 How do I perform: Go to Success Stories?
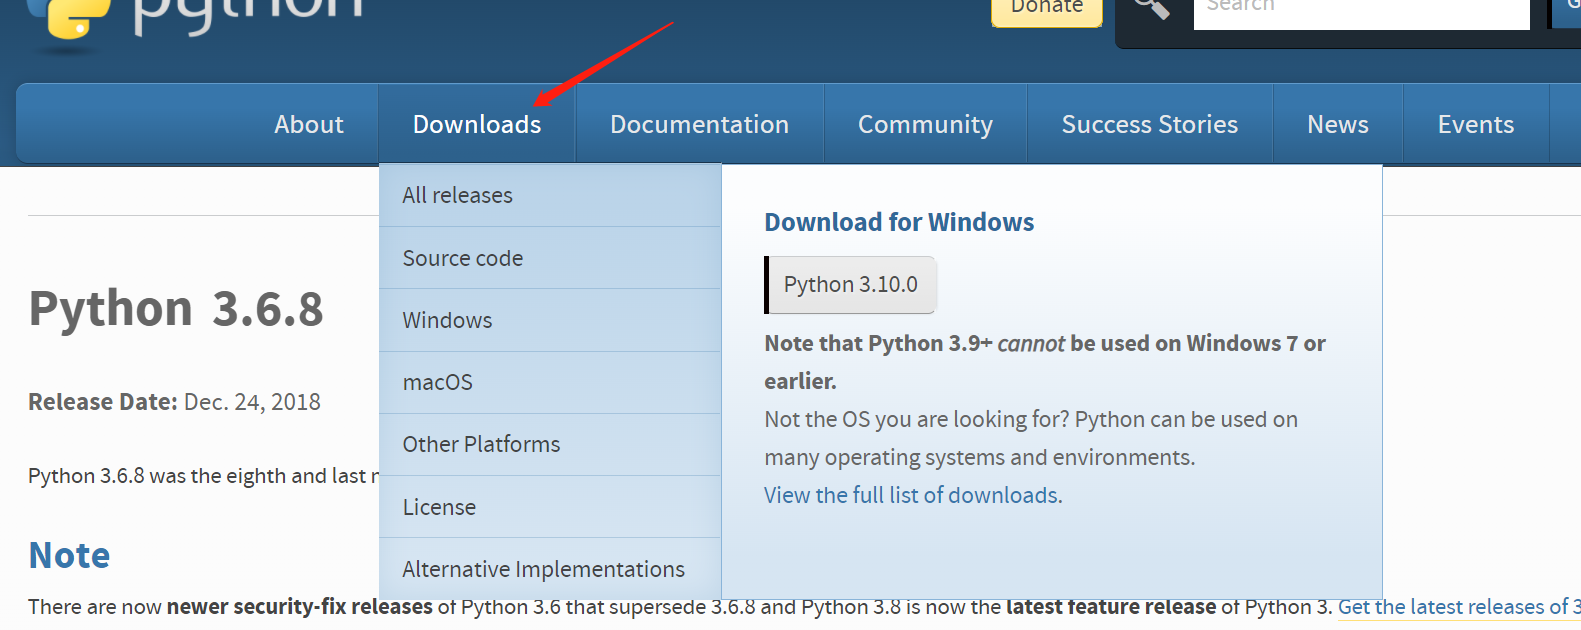coord(1149,124)
